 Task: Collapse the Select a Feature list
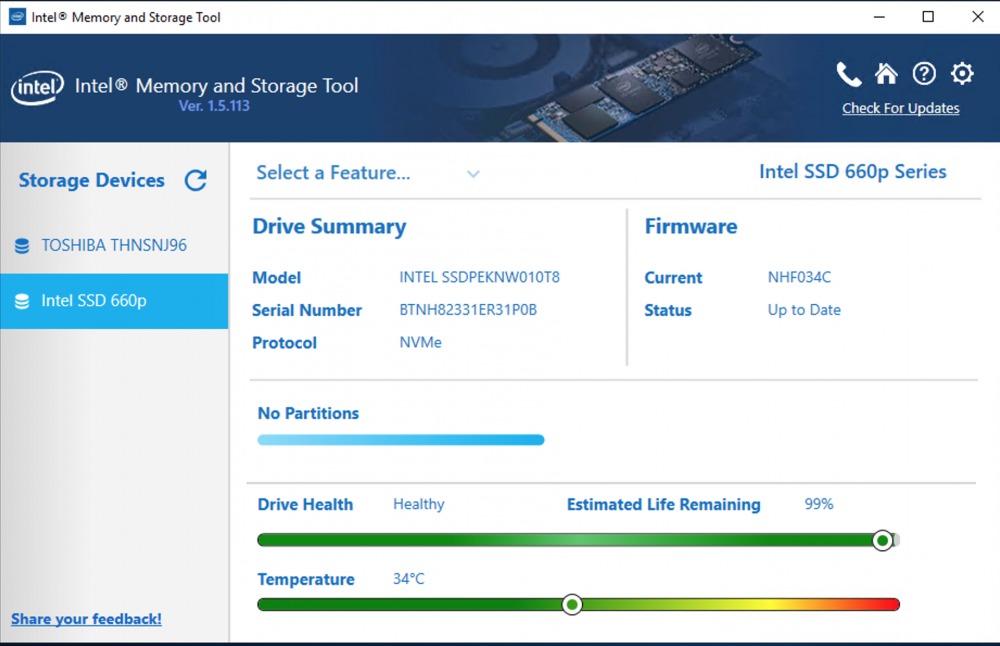coord(473,173)
